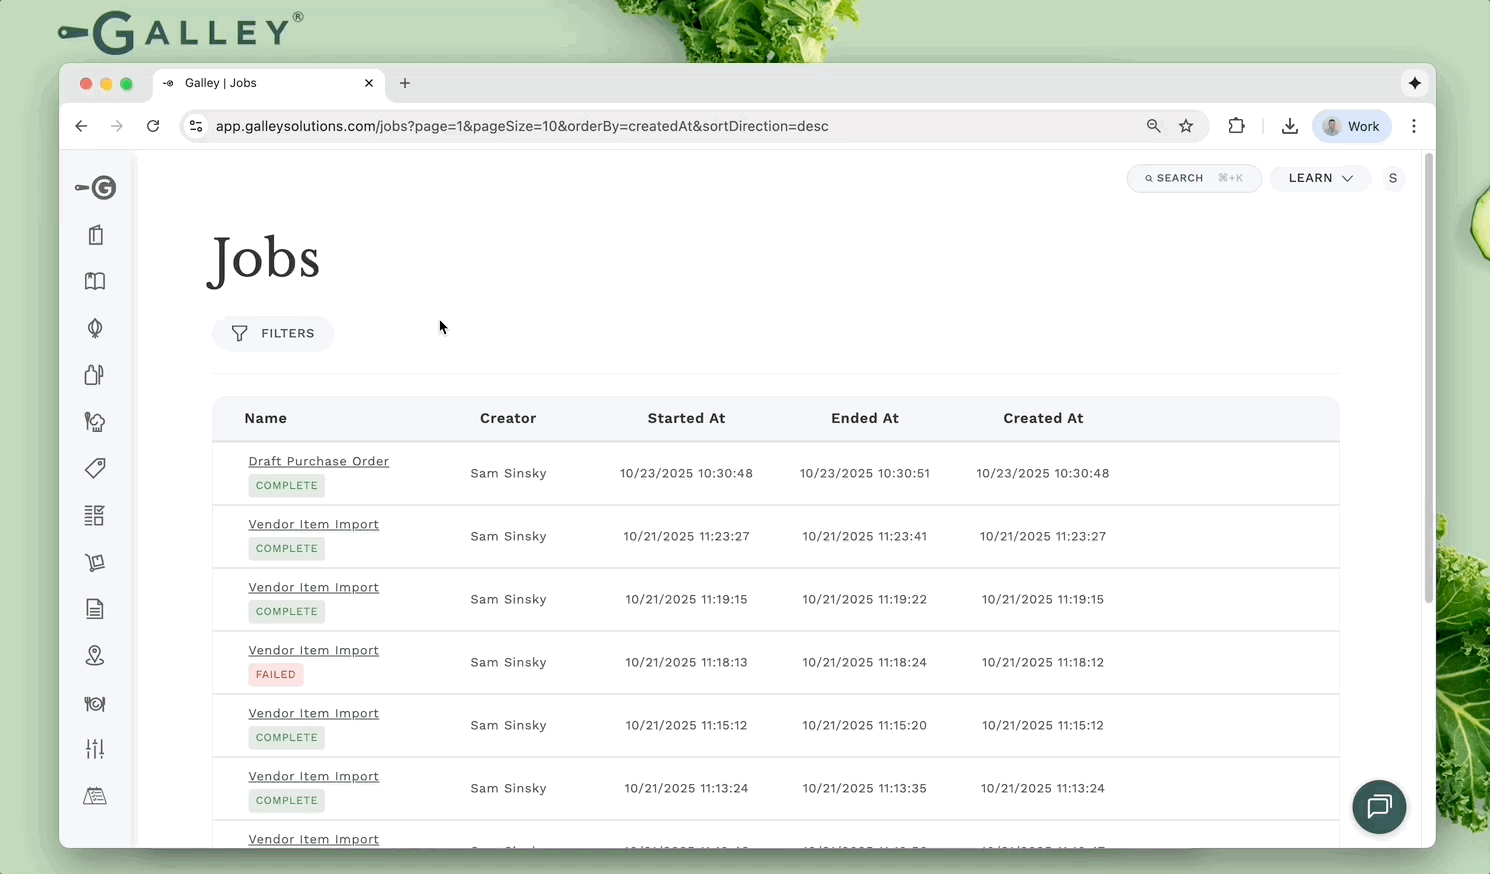Click the browser address bar URL
This screenshot has height=874, width=1490.
[x=522, y=126]
